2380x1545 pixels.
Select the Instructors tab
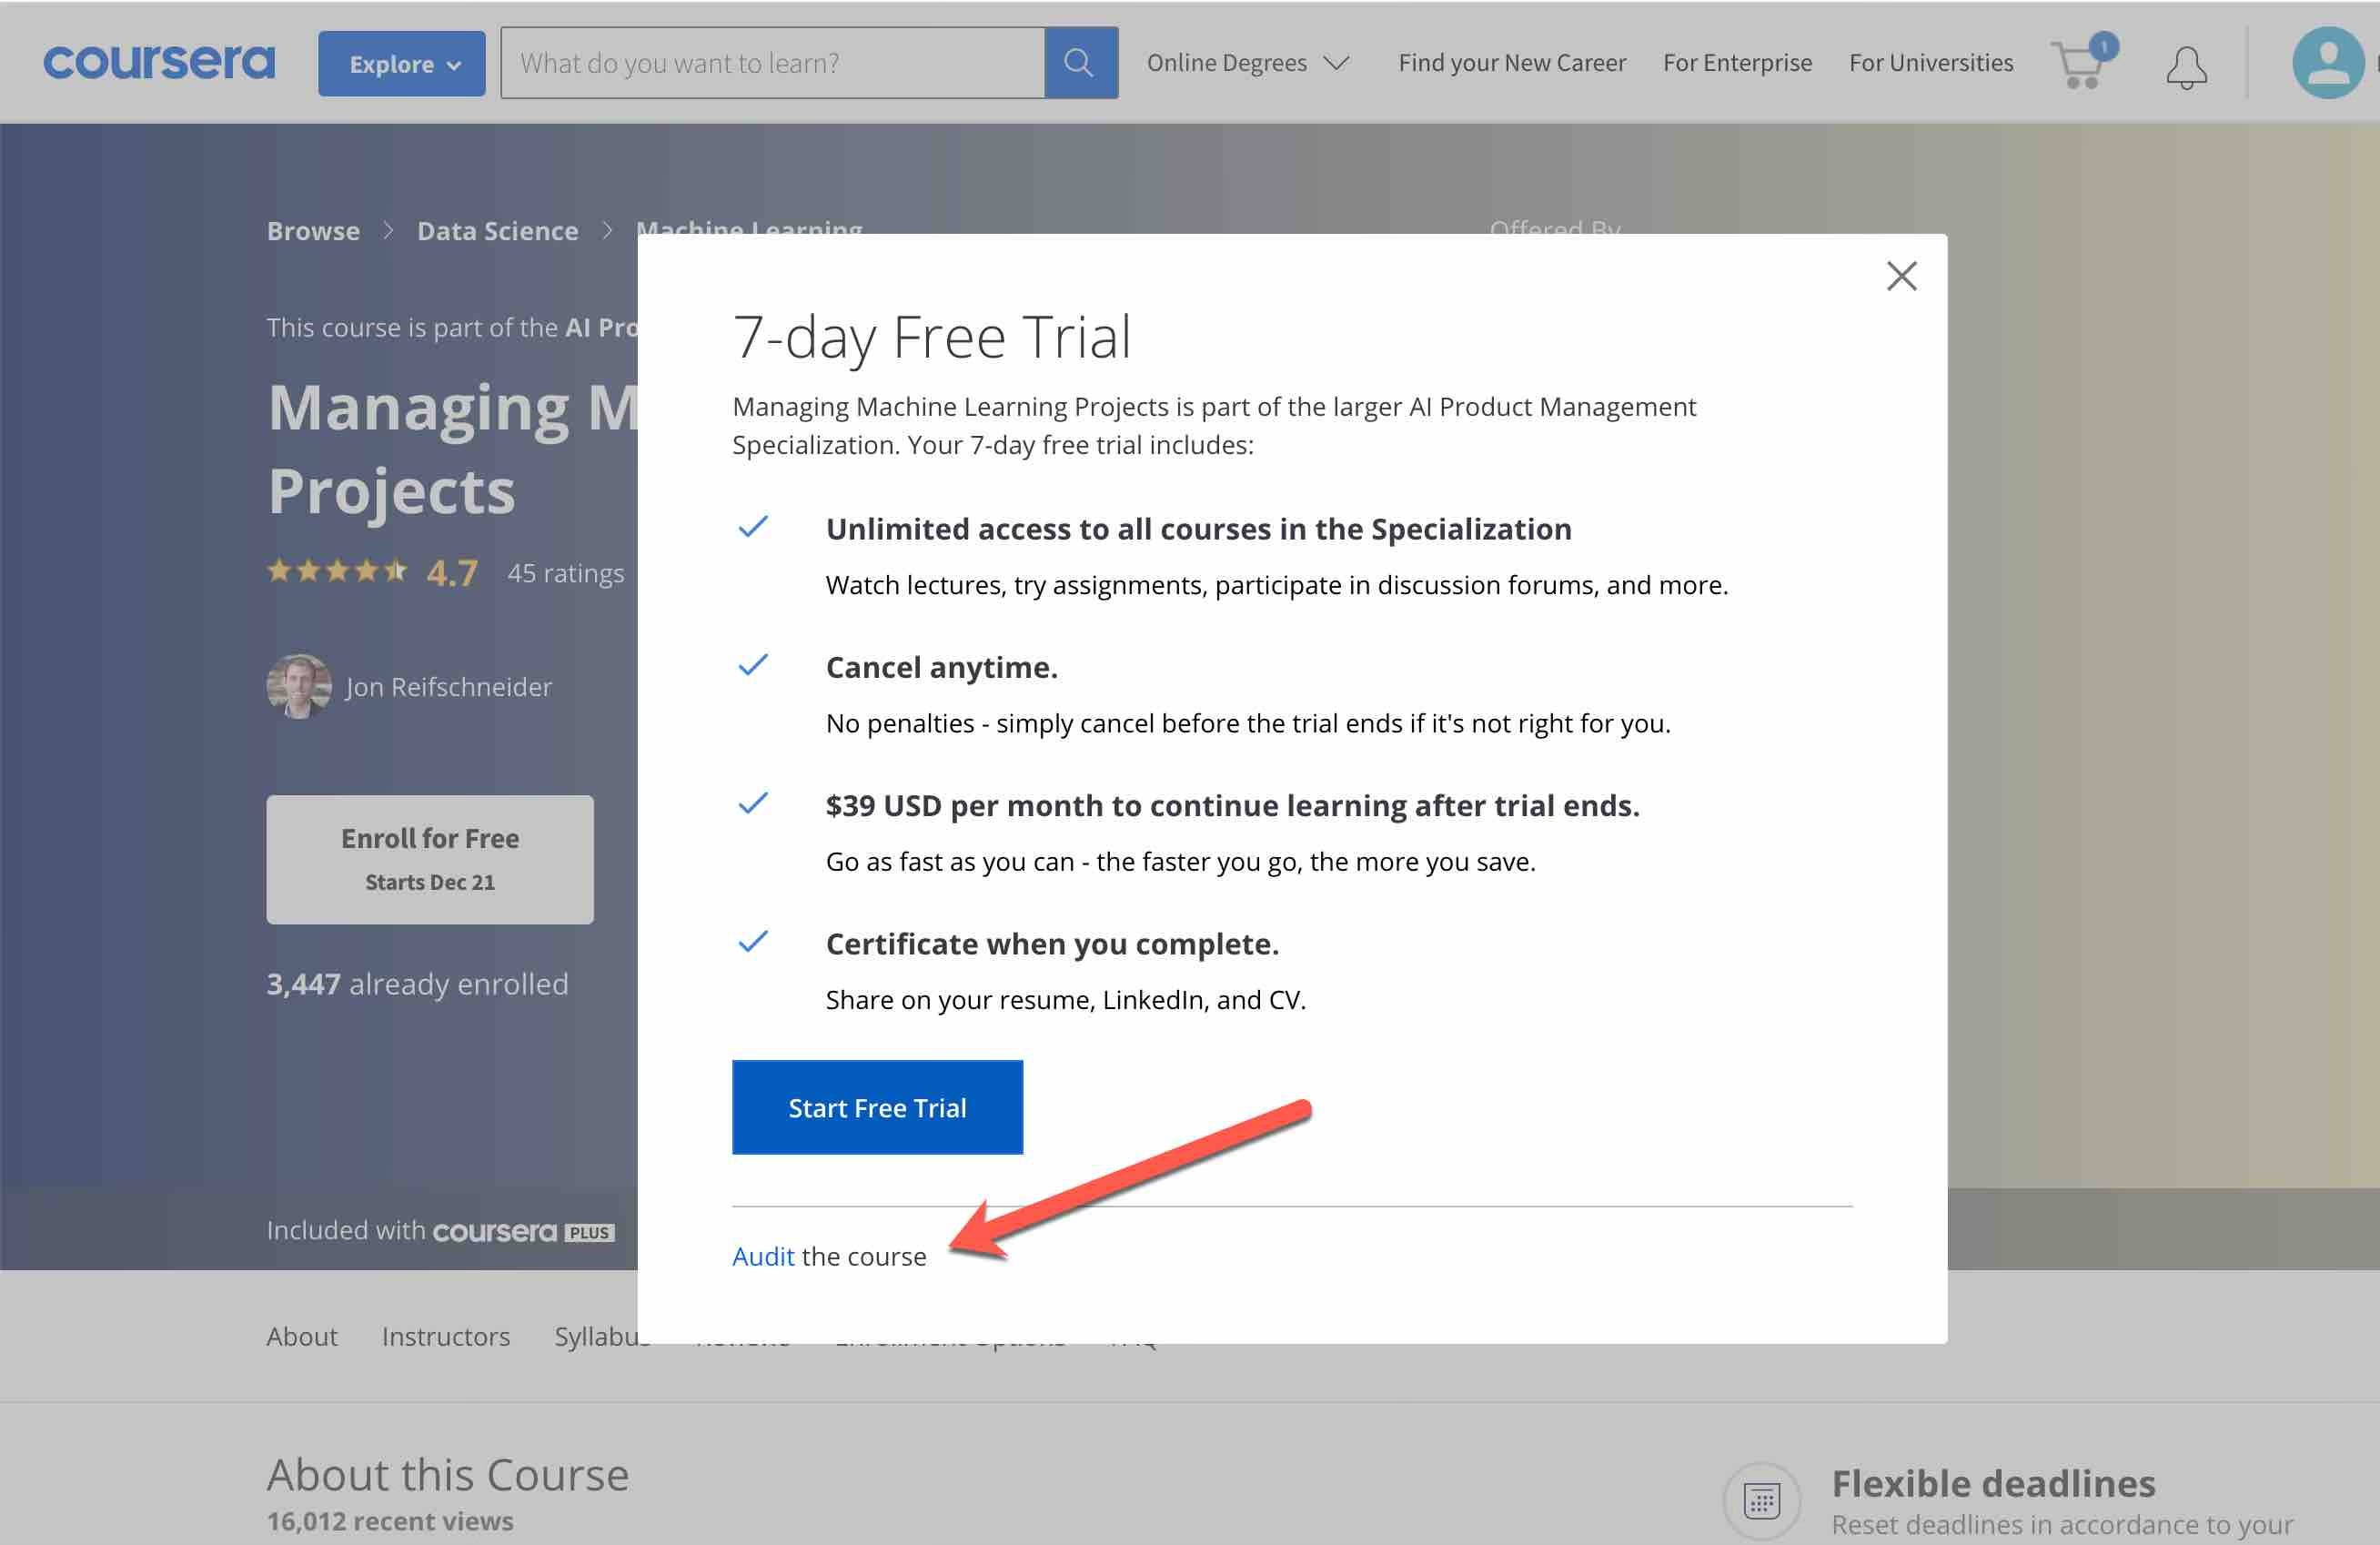coord(446,1336)
